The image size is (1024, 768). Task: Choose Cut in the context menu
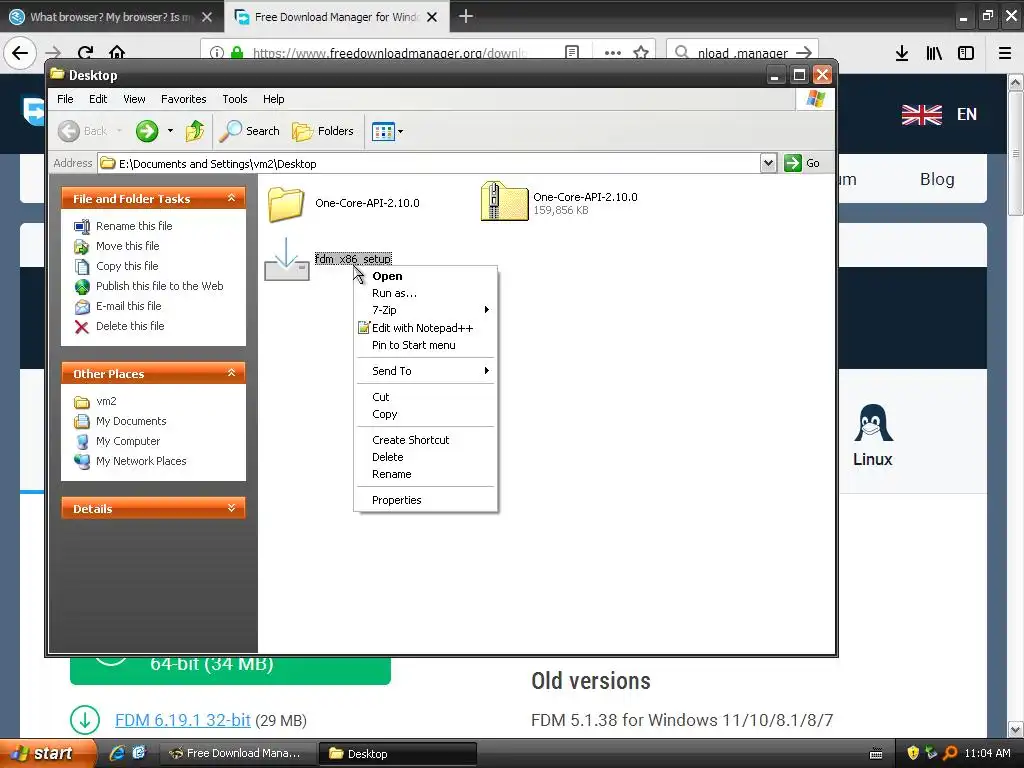tap(425, 397)
